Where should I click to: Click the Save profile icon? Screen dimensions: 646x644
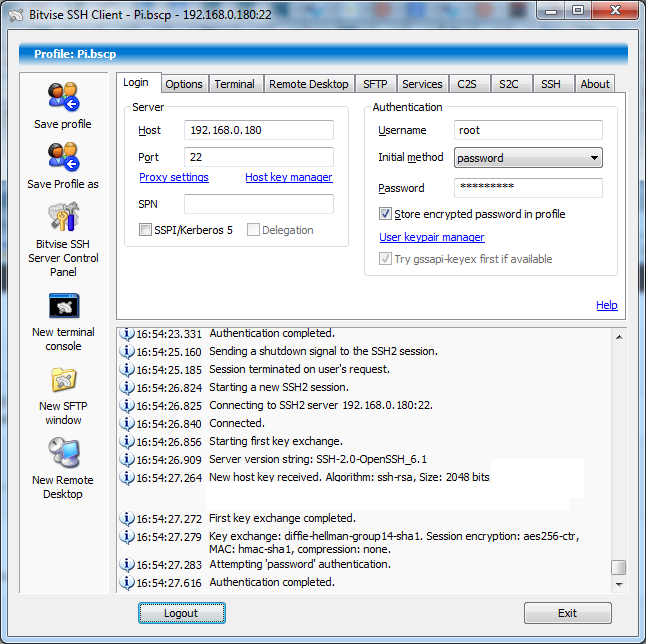63,97
